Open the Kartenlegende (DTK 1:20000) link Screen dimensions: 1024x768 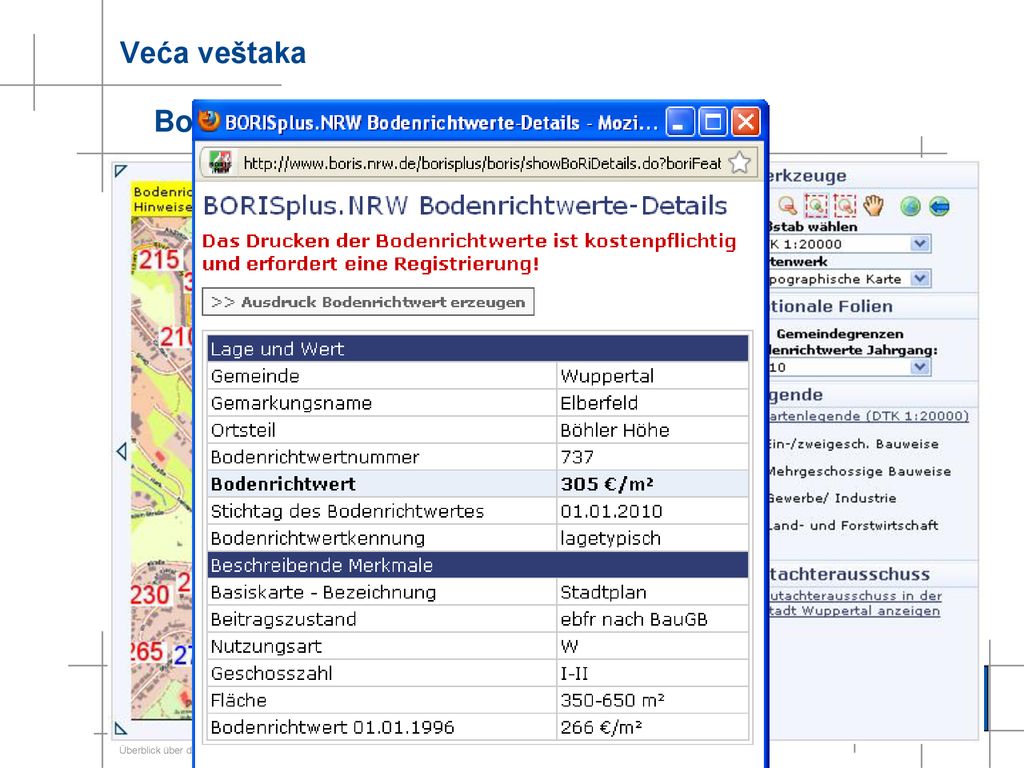[869, 416]
